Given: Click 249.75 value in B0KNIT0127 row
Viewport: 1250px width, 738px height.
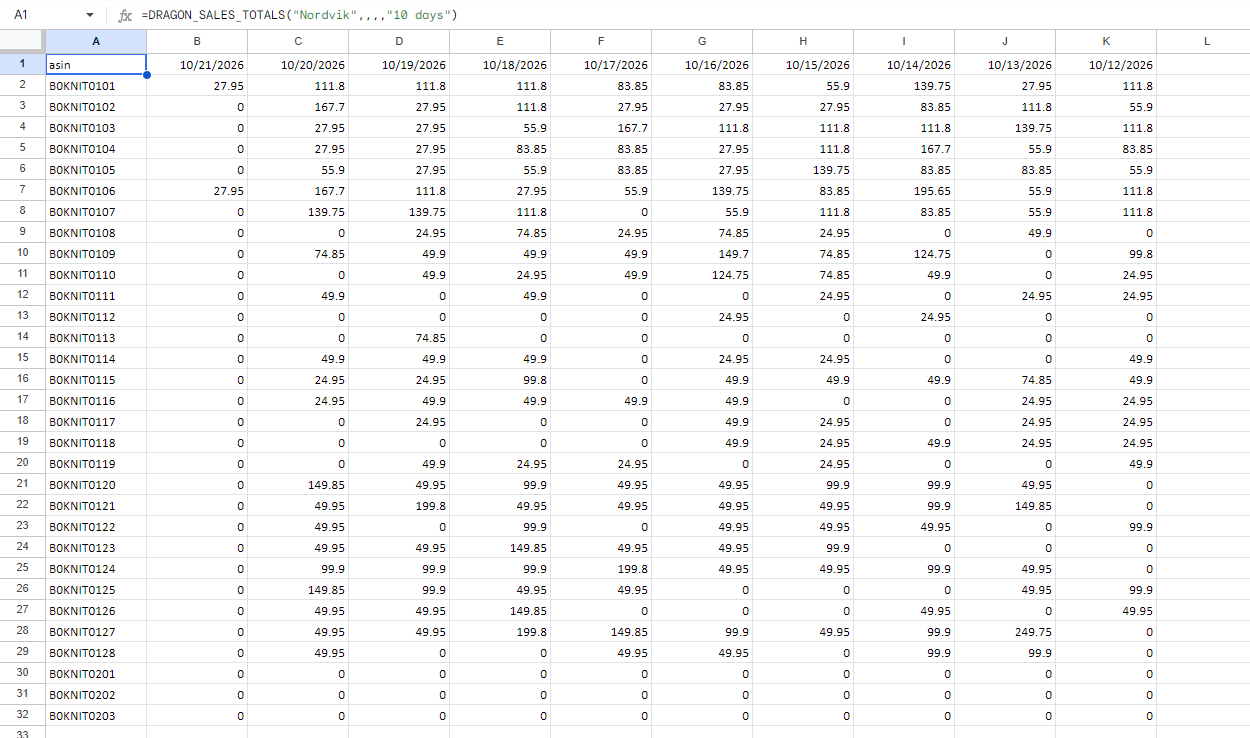Looking at the screenshot, I should click(1005, 631).
